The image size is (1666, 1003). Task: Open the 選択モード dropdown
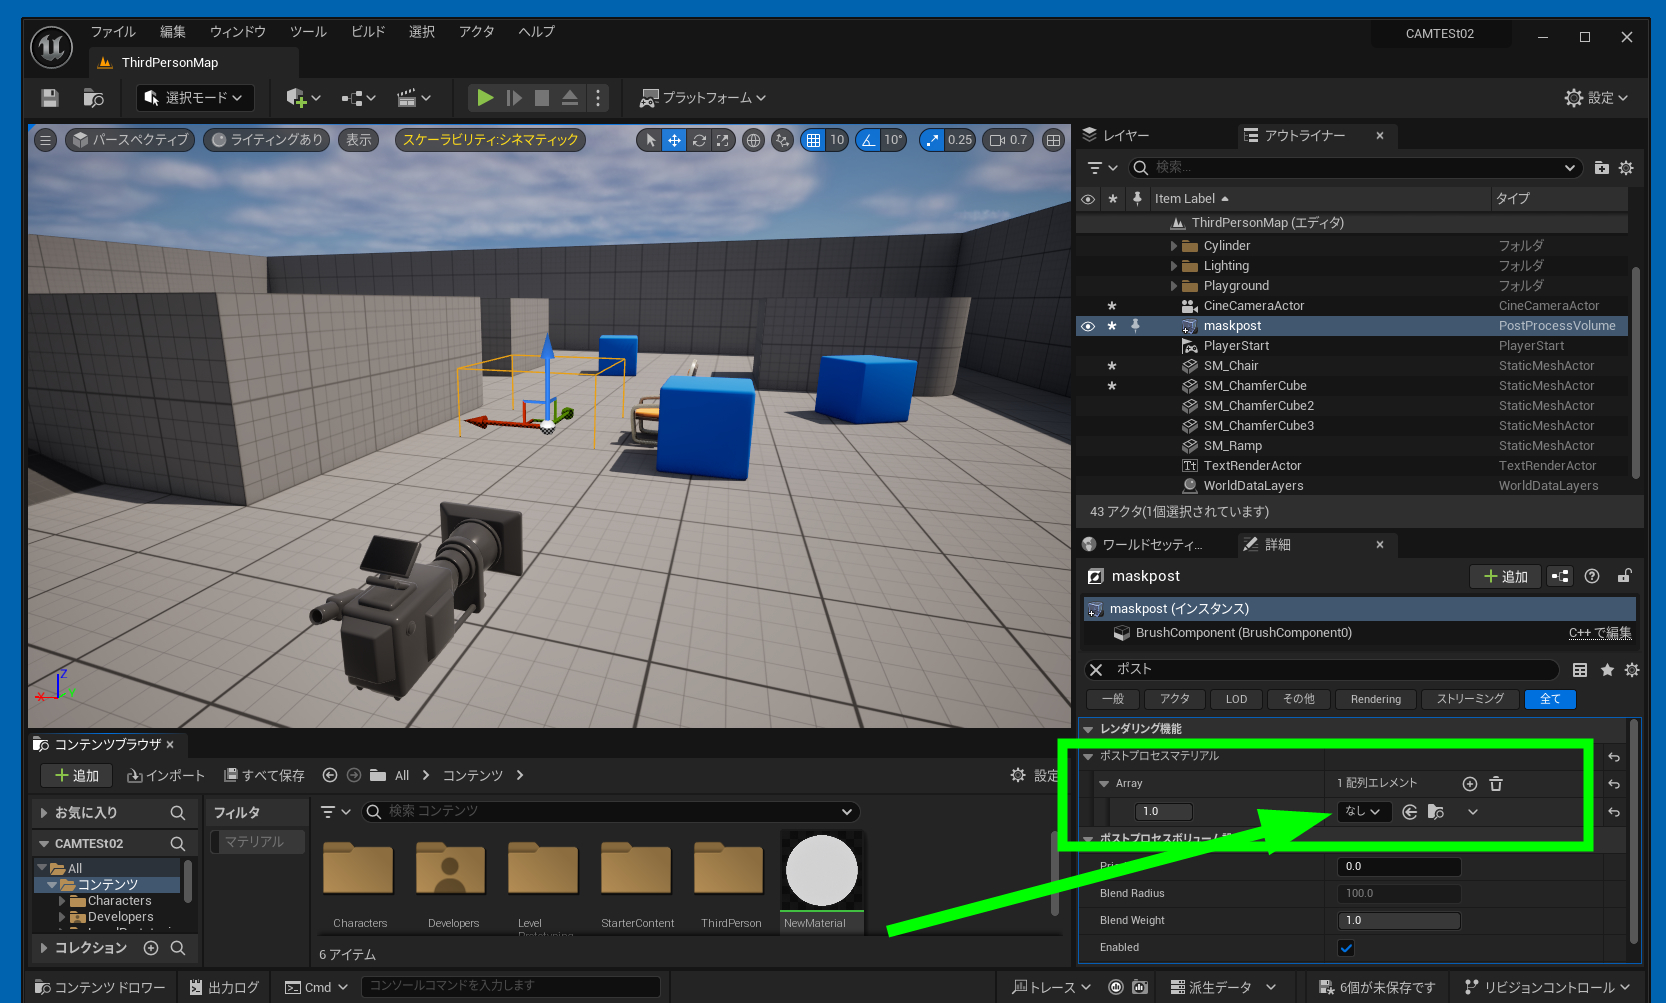(x=195, y=98)
